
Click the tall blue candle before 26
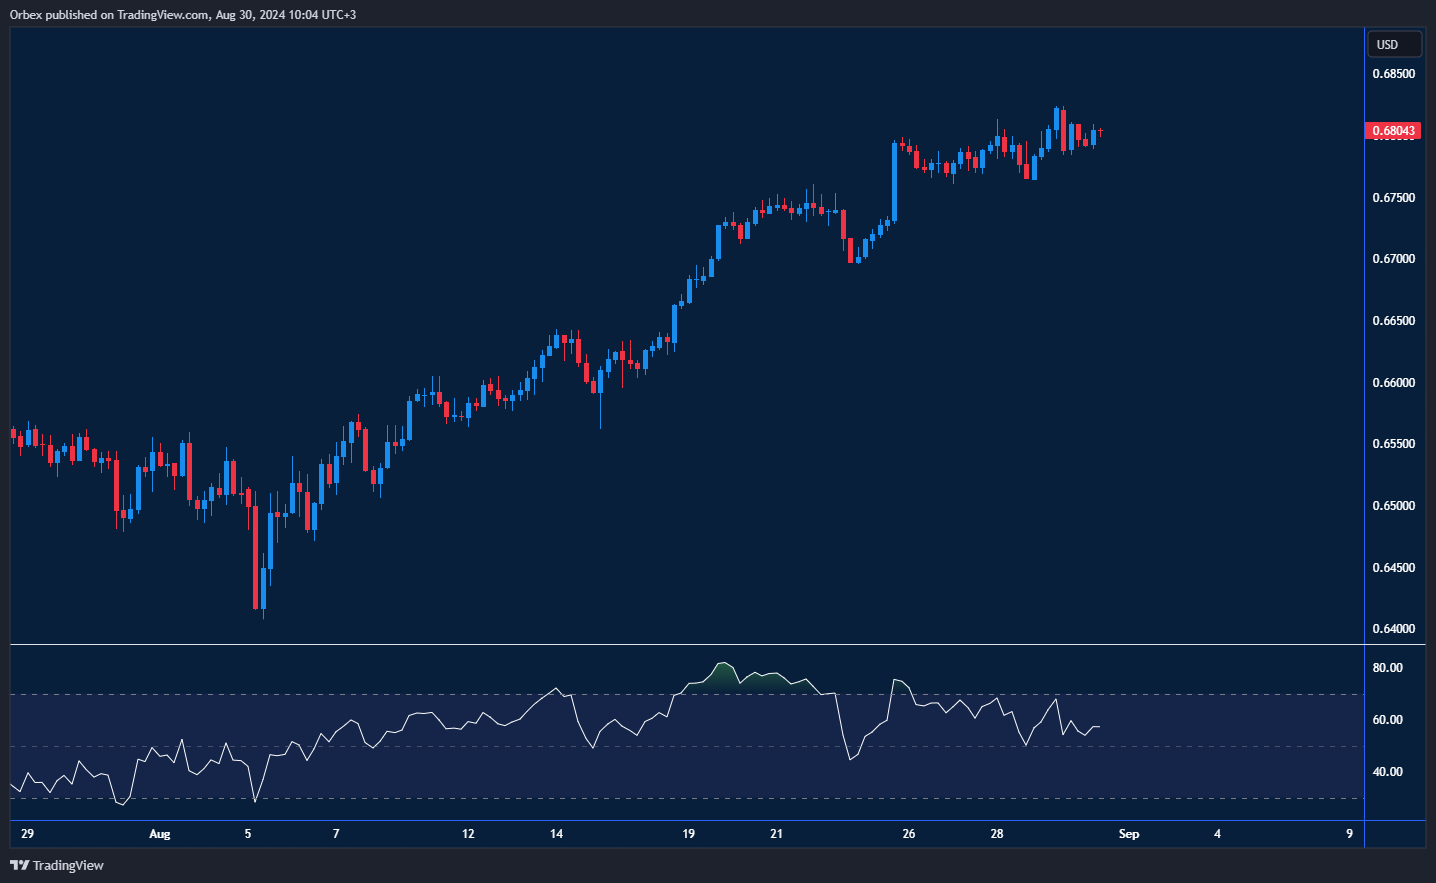895,181
